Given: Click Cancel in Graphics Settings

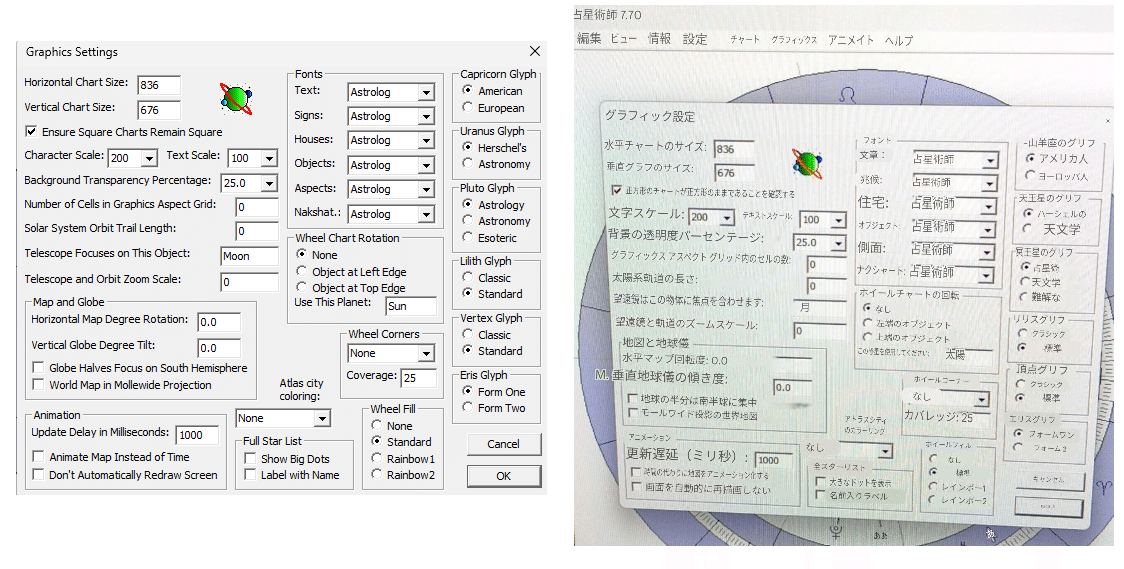Looking at the screenshot, I should click(504, 444).
